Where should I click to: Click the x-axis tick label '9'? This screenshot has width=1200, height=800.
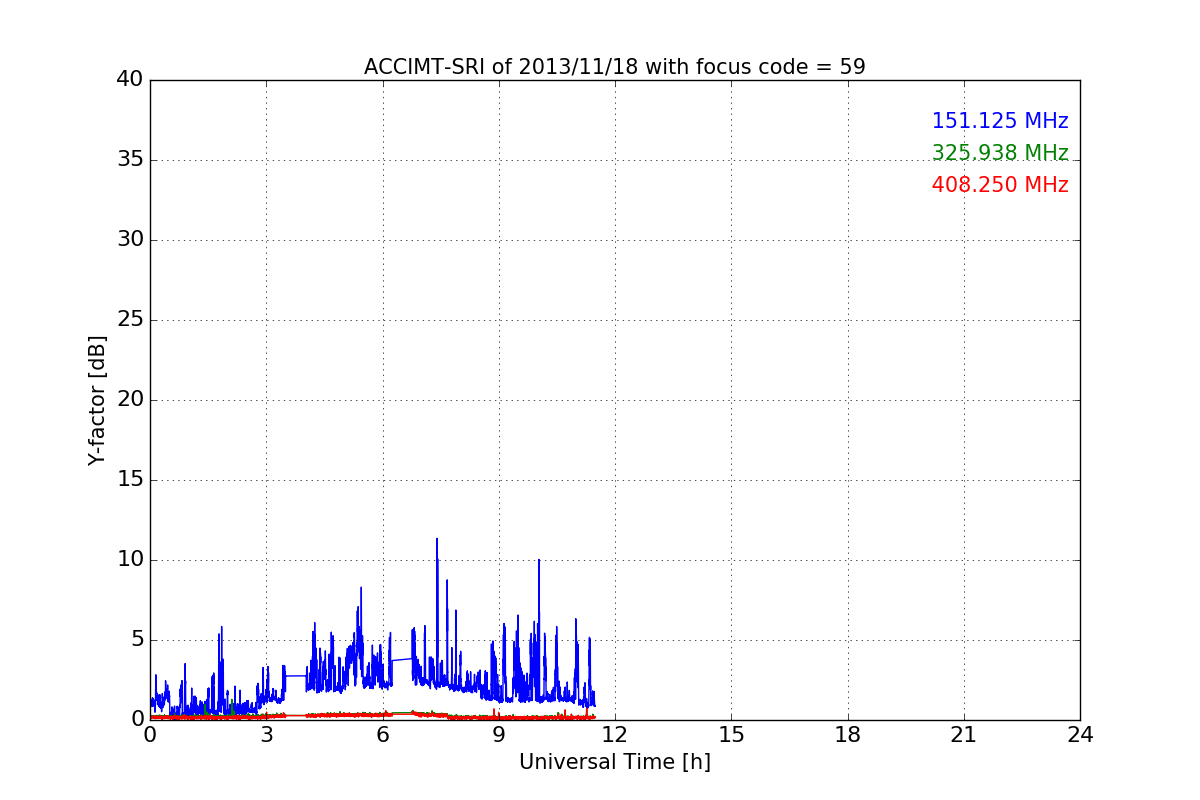coord(499,735)
